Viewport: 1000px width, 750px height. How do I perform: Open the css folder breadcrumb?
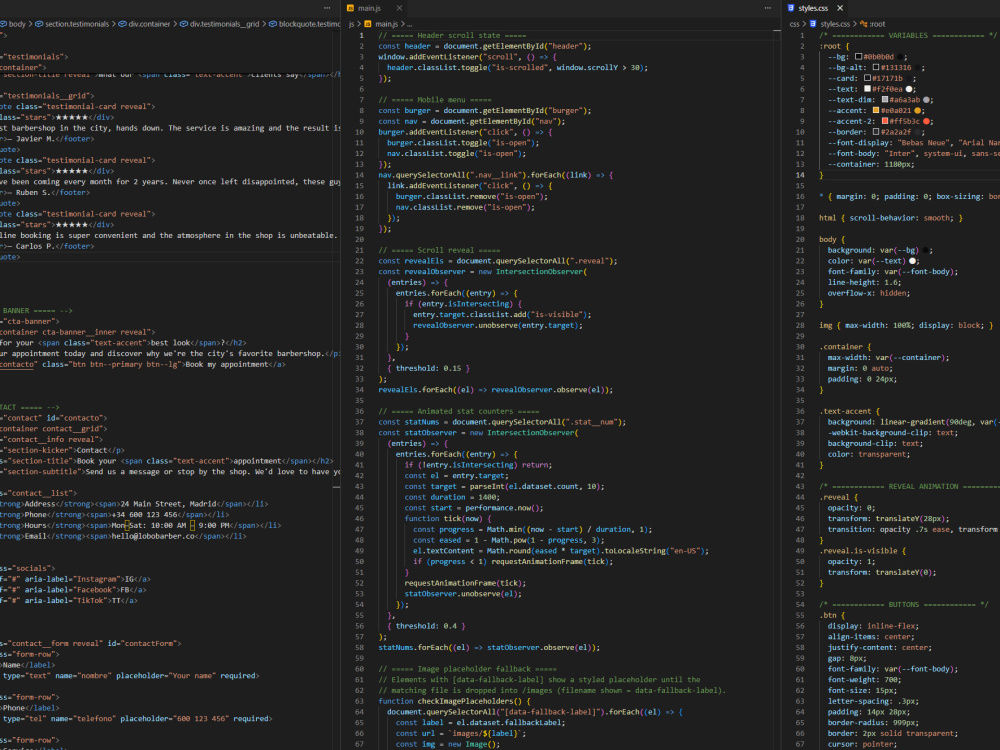point(794,24)
